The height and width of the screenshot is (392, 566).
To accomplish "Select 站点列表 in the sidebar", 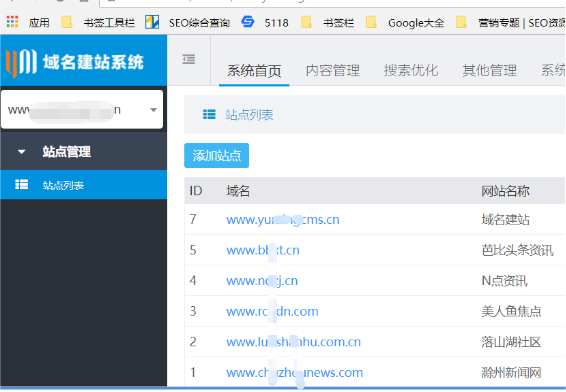I will (83, 185).
